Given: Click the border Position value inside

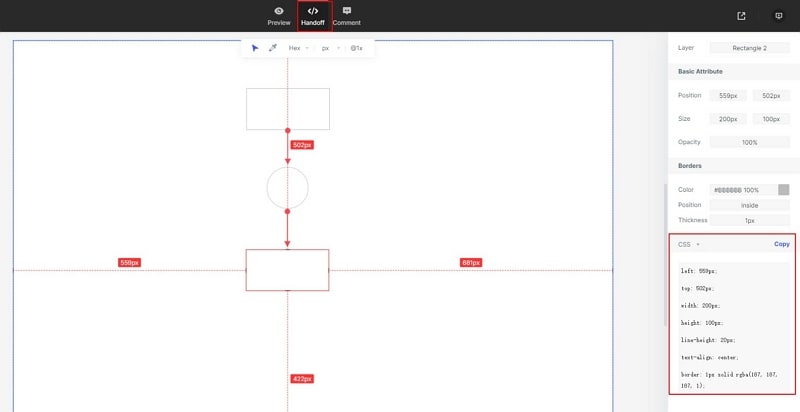Looking at the screenshot, I should click(749, 205).
